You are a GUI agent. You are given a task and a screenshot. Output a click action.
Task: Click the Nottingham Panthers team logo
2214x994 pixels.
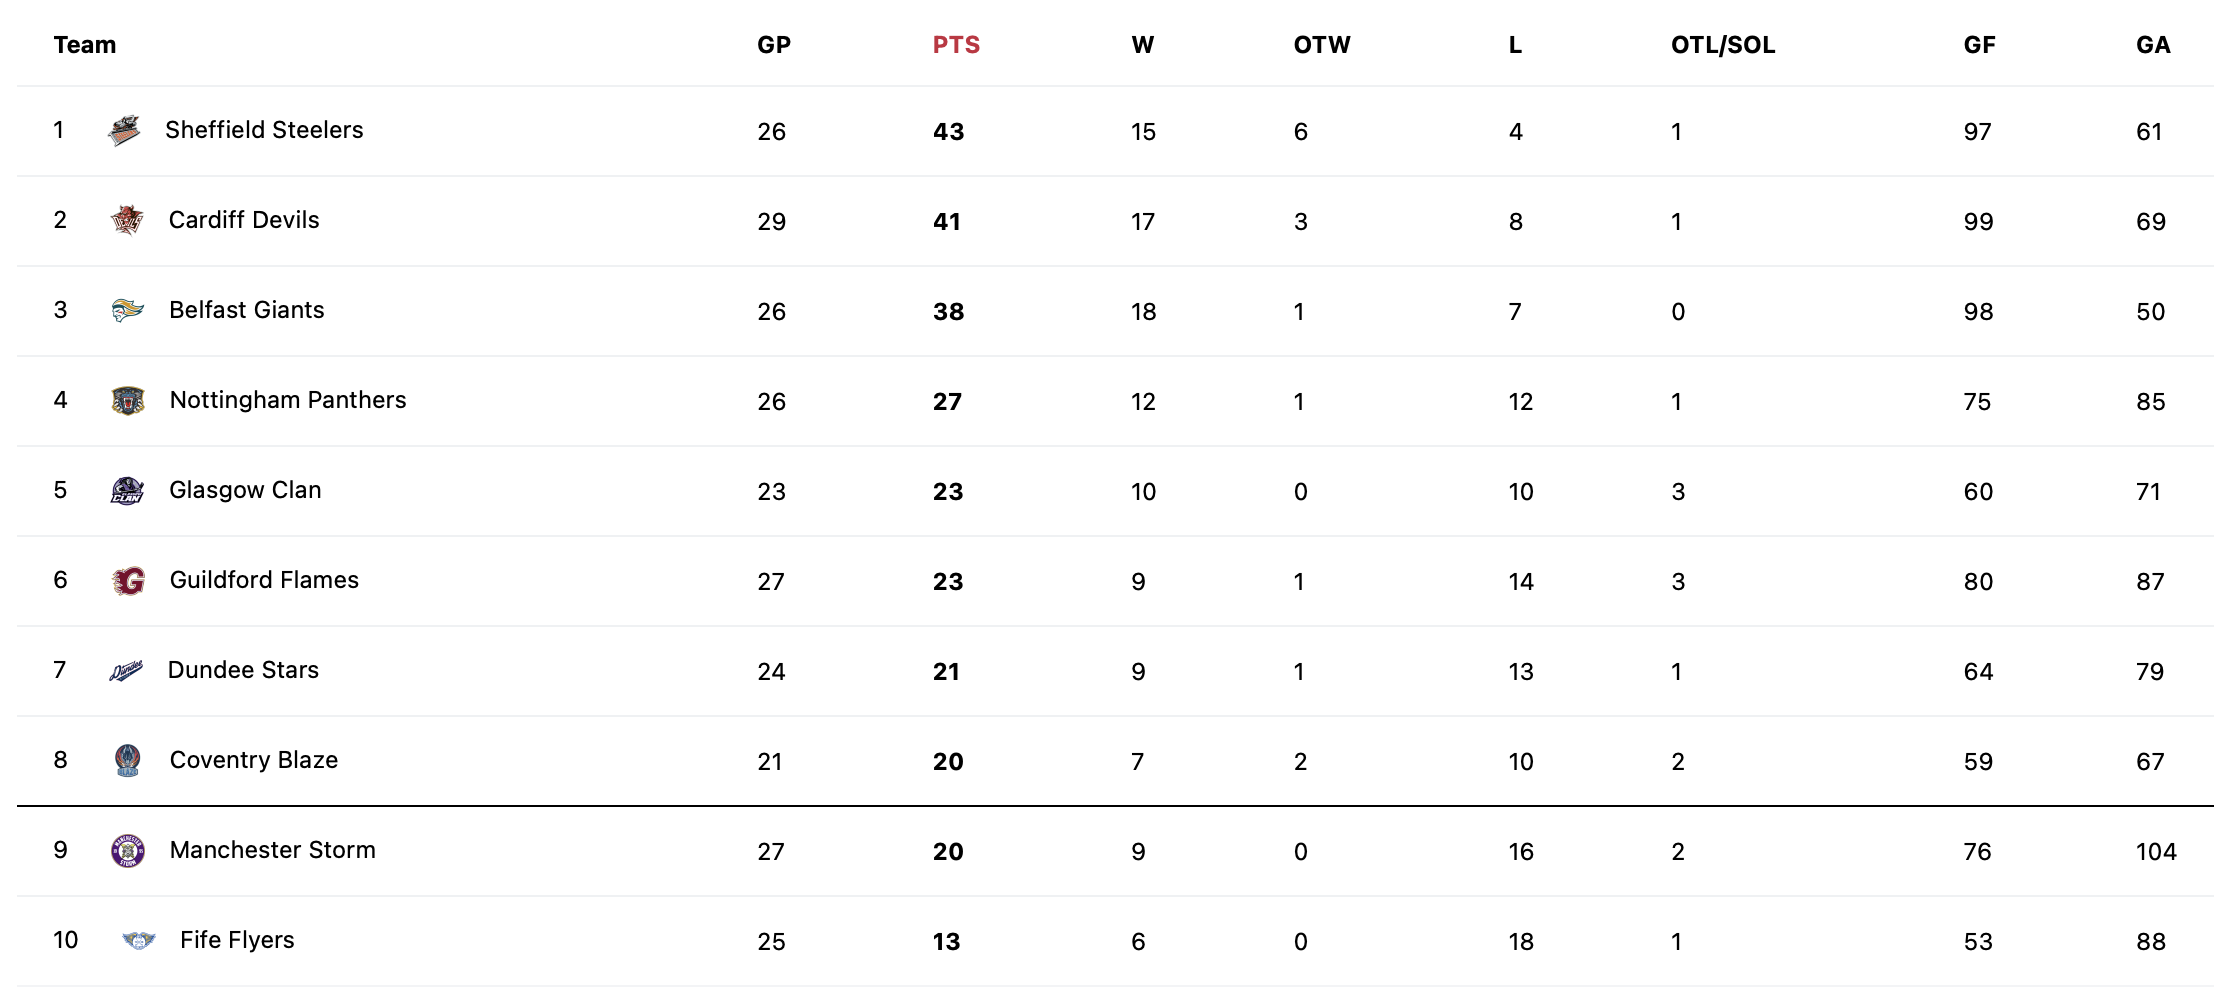click(128, 401)
